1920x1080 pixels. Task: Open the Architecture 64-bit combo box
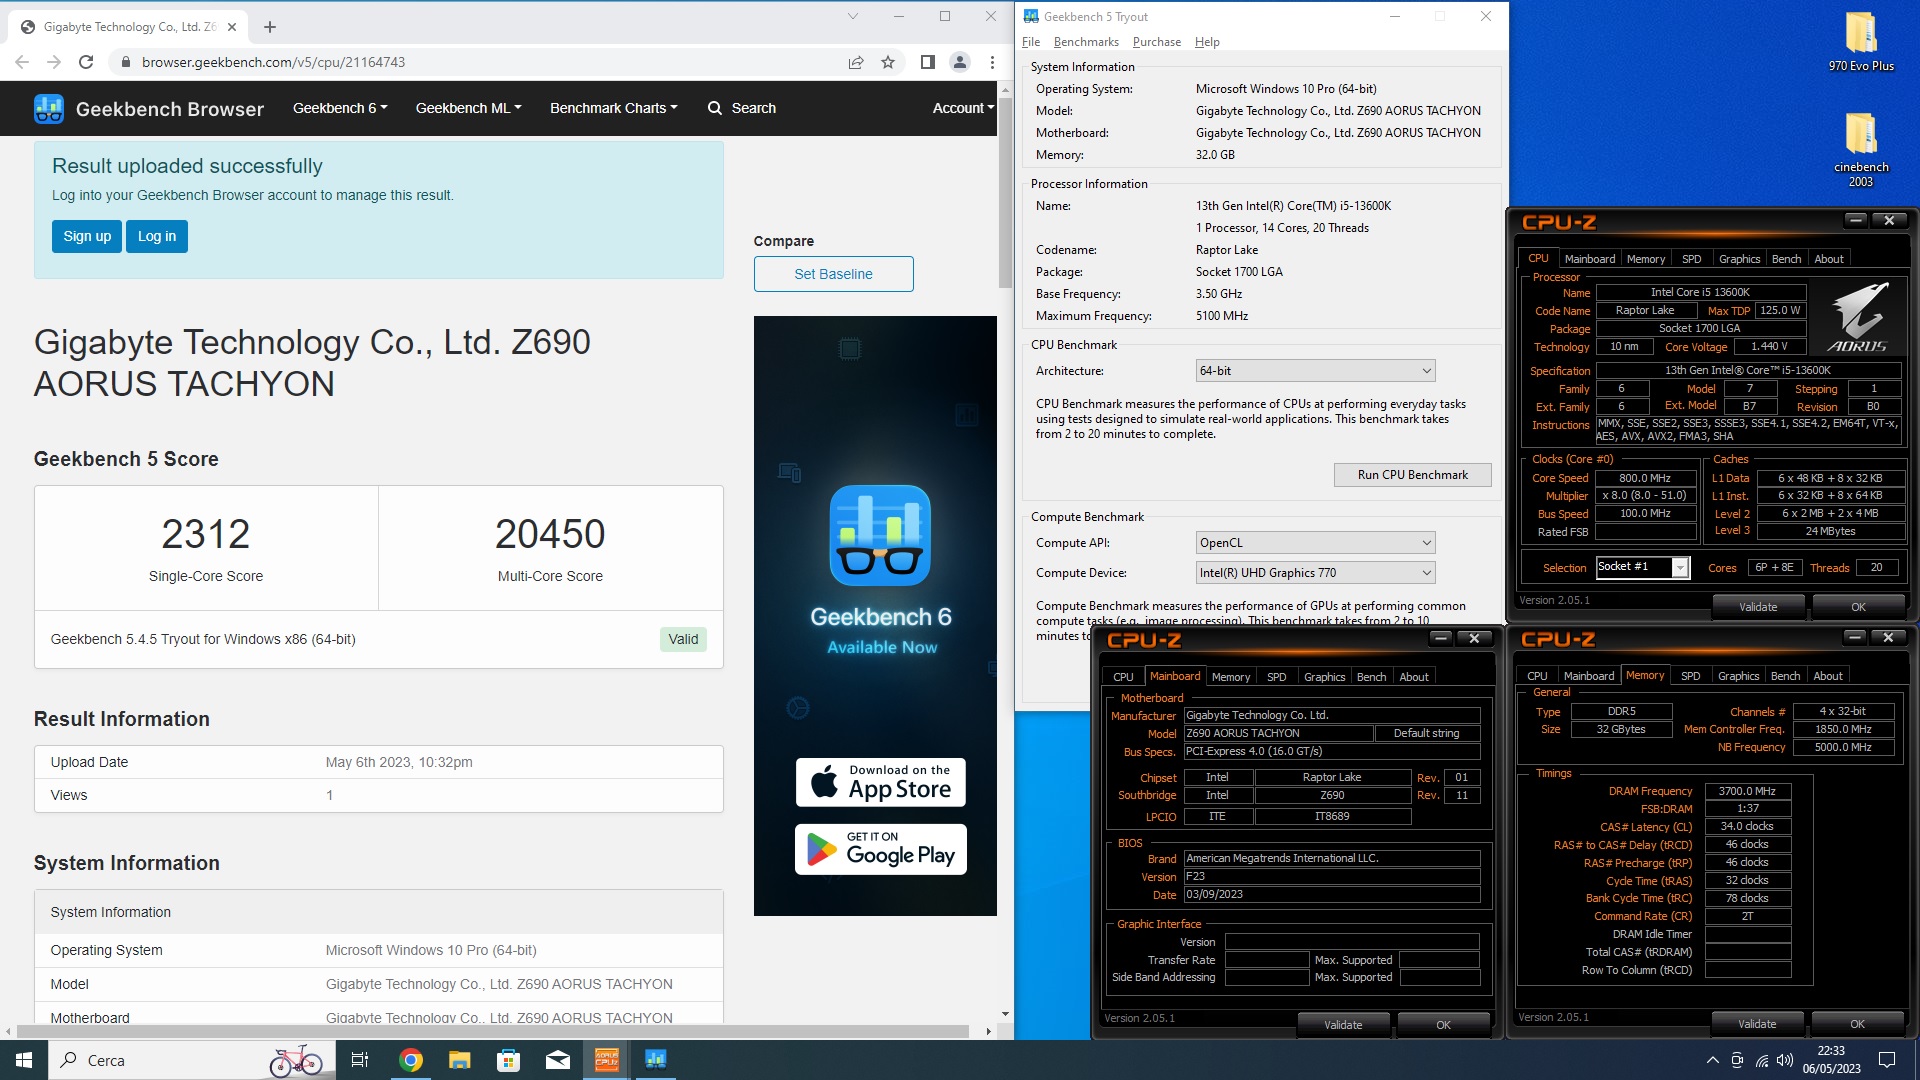(x=1315, y=371)
